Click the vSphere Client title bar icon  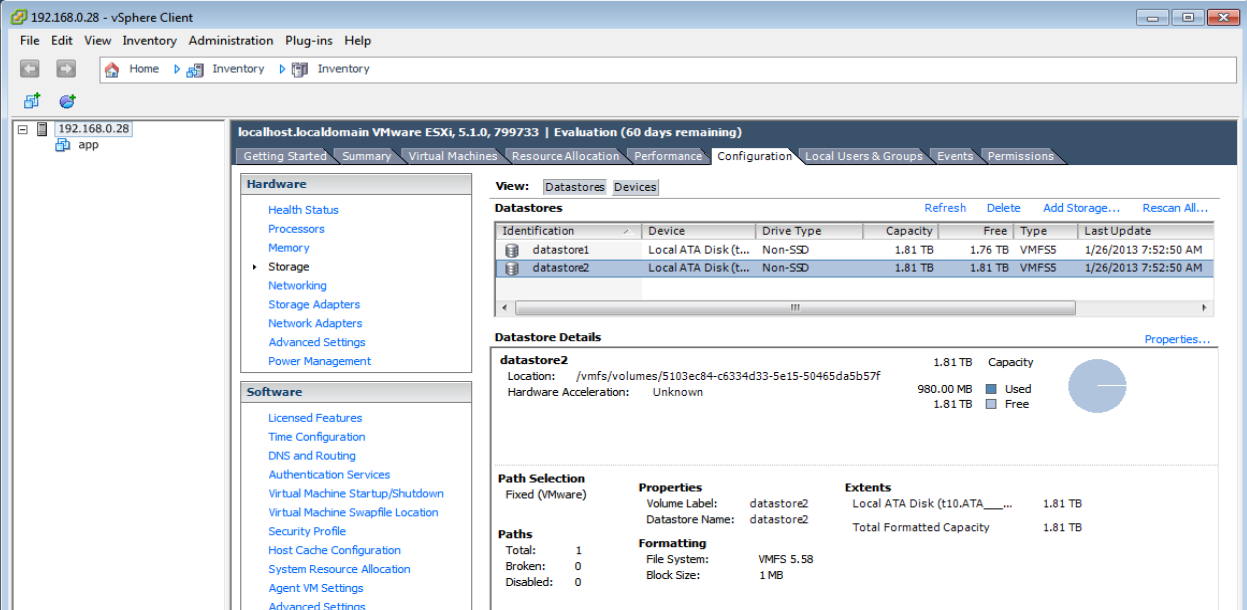pos(18,17)
